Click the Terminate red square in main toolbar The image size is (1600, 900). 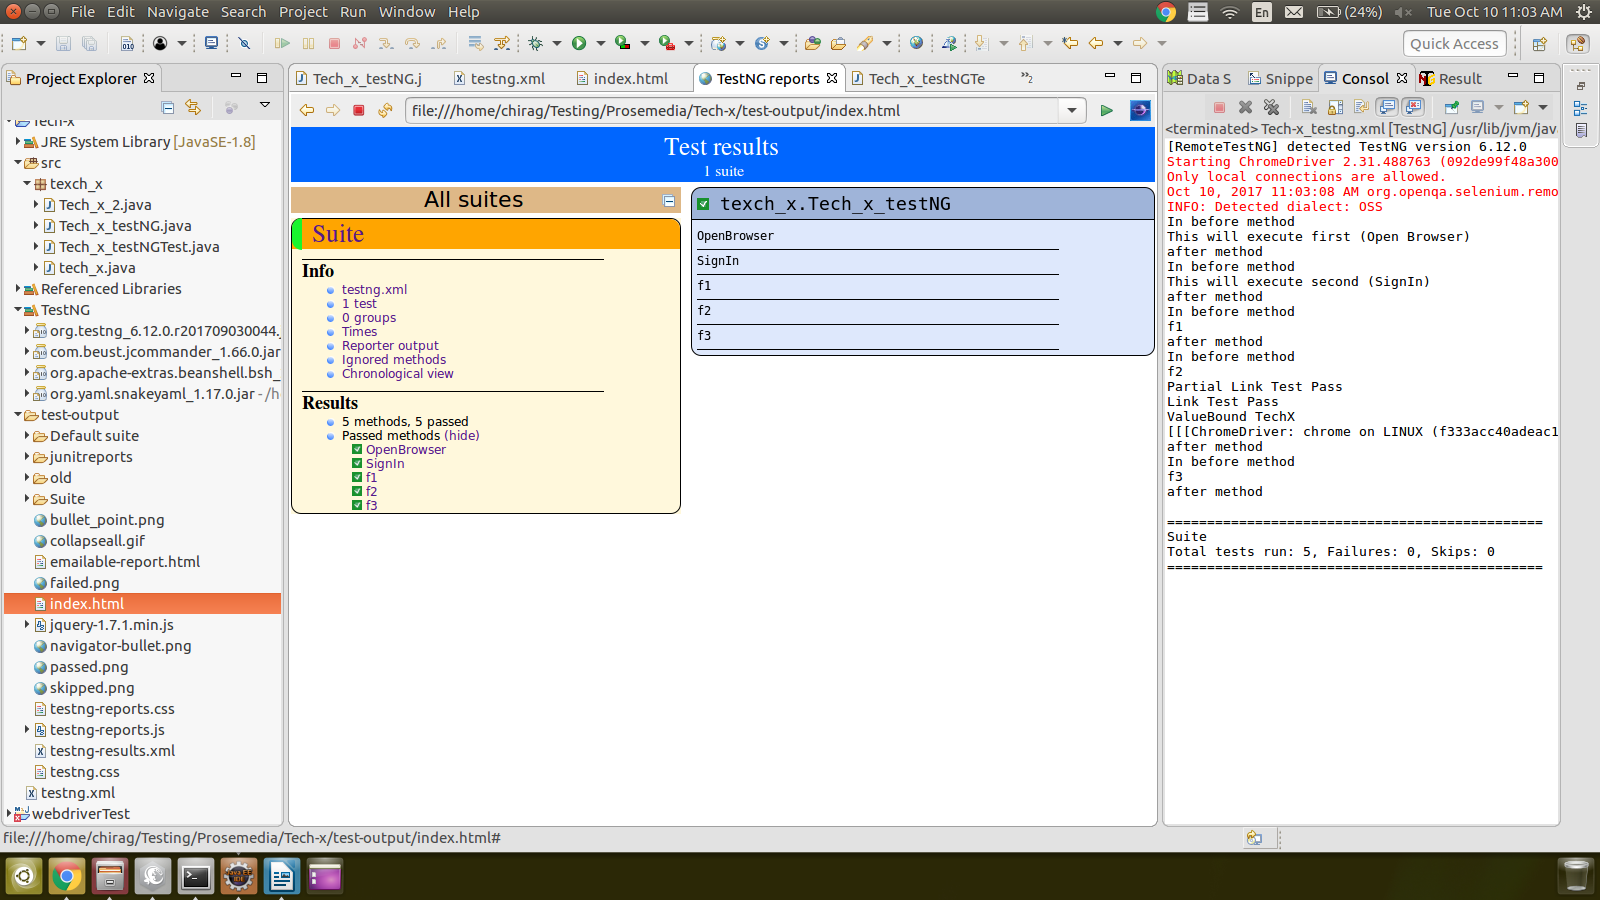click(x=334, y=43)
